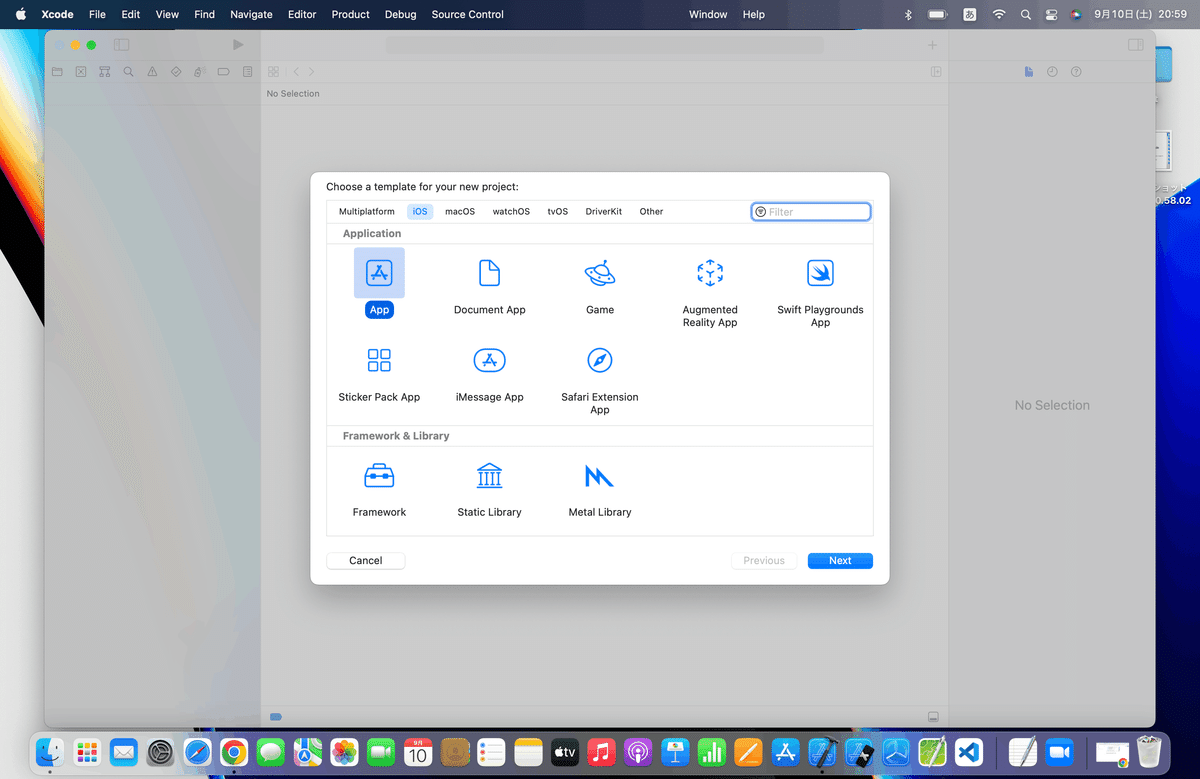Switch to the tvOS platform tab

pos(557,211)
